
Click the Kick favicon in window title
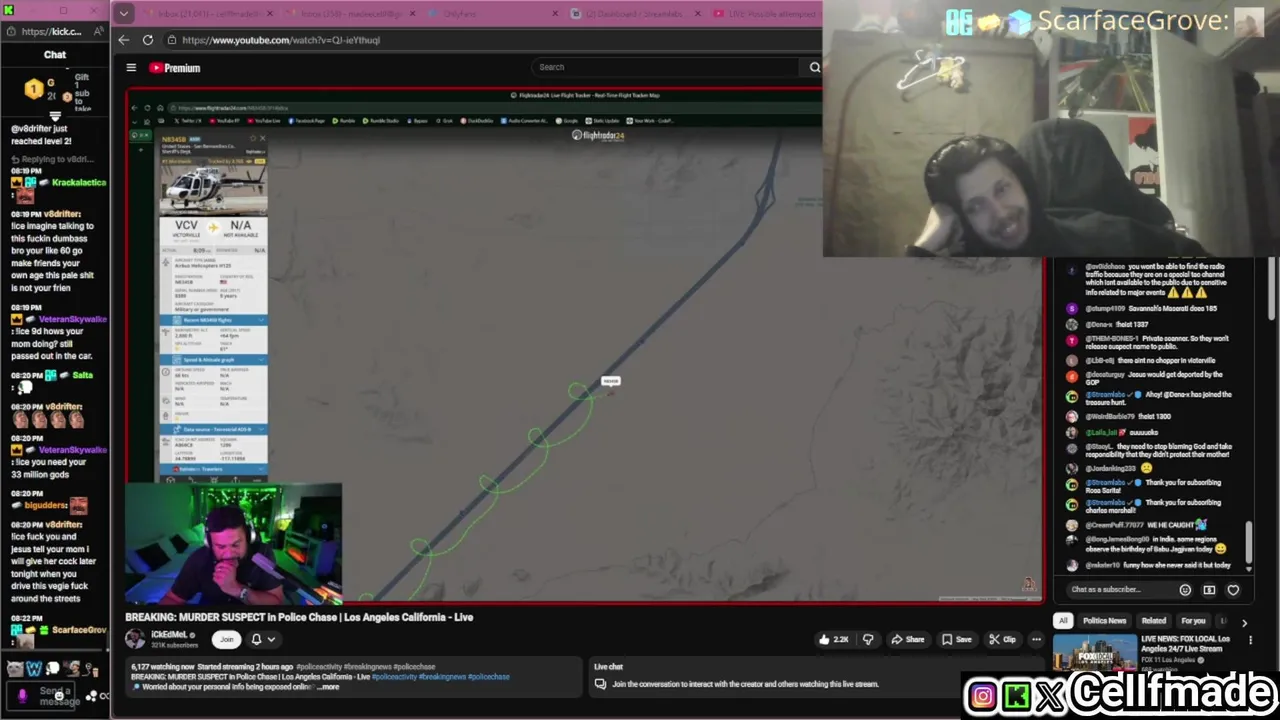8,10
